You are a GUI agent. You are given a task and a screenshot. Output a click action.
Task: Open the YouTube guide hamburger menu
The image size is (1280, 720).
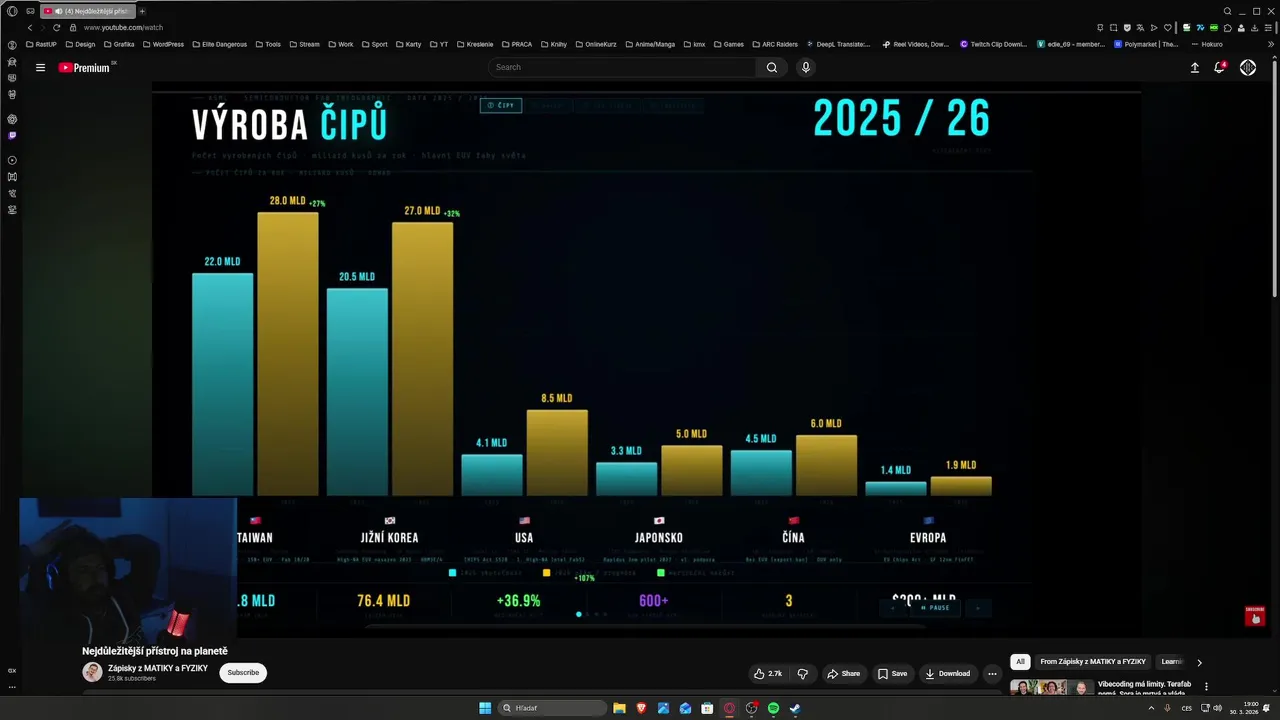pyautogui.click(x=40, y=67)
